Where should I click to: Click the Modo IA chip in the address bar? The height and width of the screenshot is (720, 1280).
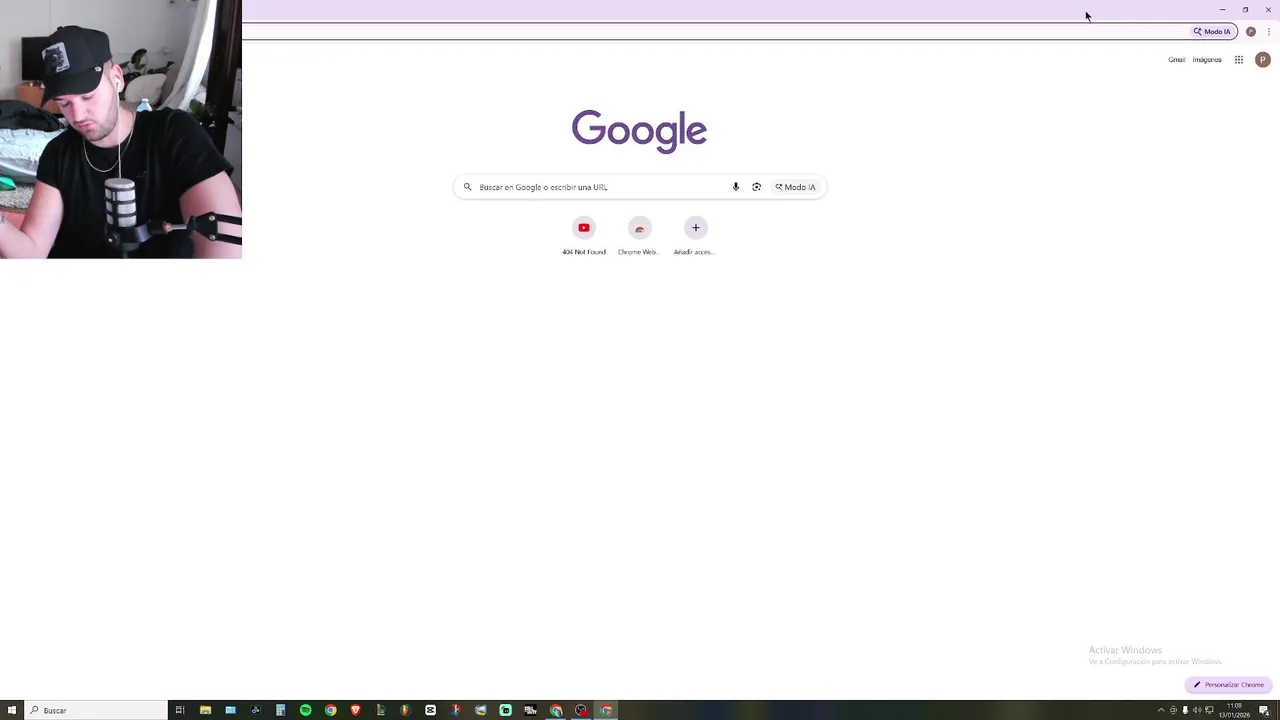[x=1212, y=31]
